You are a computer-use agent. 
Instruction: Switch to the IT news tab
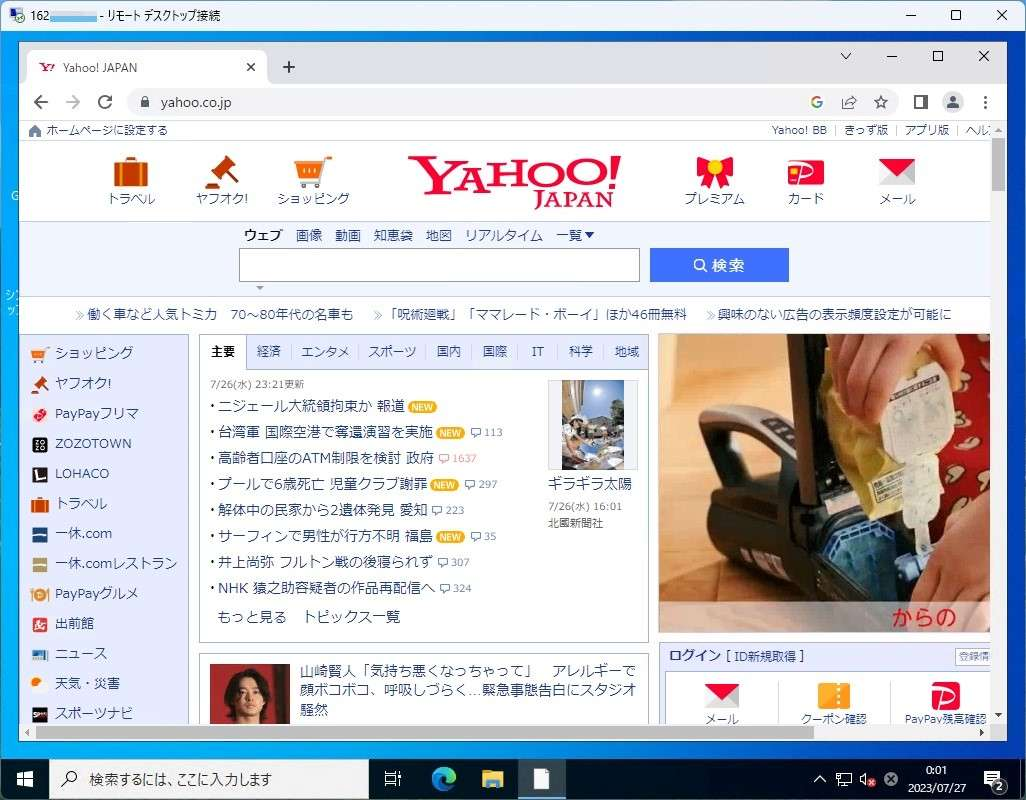tap(537, 351)
